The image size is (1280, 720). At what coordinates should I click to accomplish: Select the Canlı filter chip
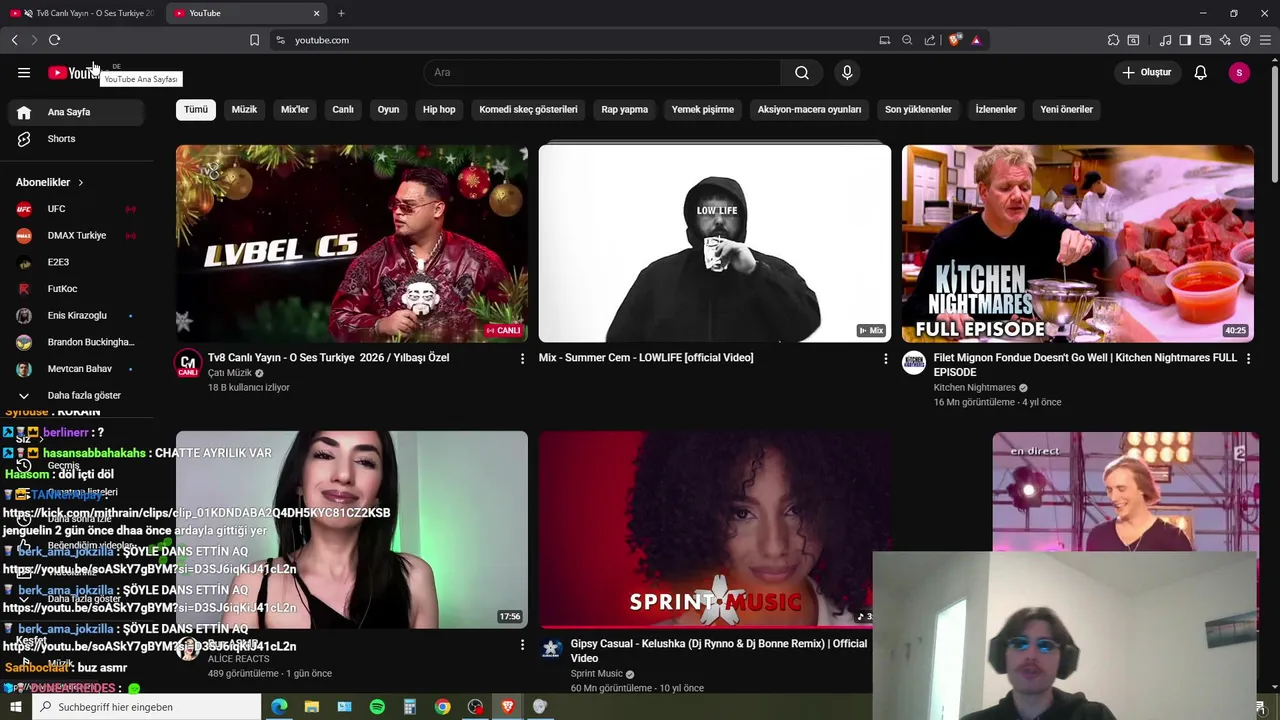343,109
